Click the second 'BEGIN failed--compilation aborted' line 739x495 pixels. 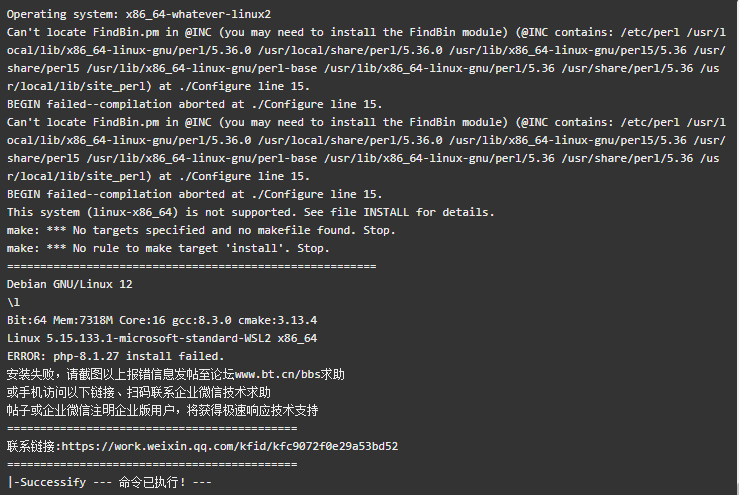click(194, 194)
